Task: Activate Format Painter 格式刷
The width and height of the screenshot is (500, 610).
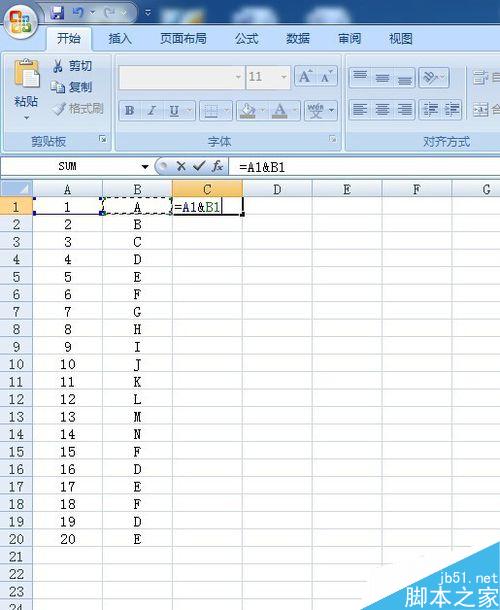Action: [x=79, y=108]
